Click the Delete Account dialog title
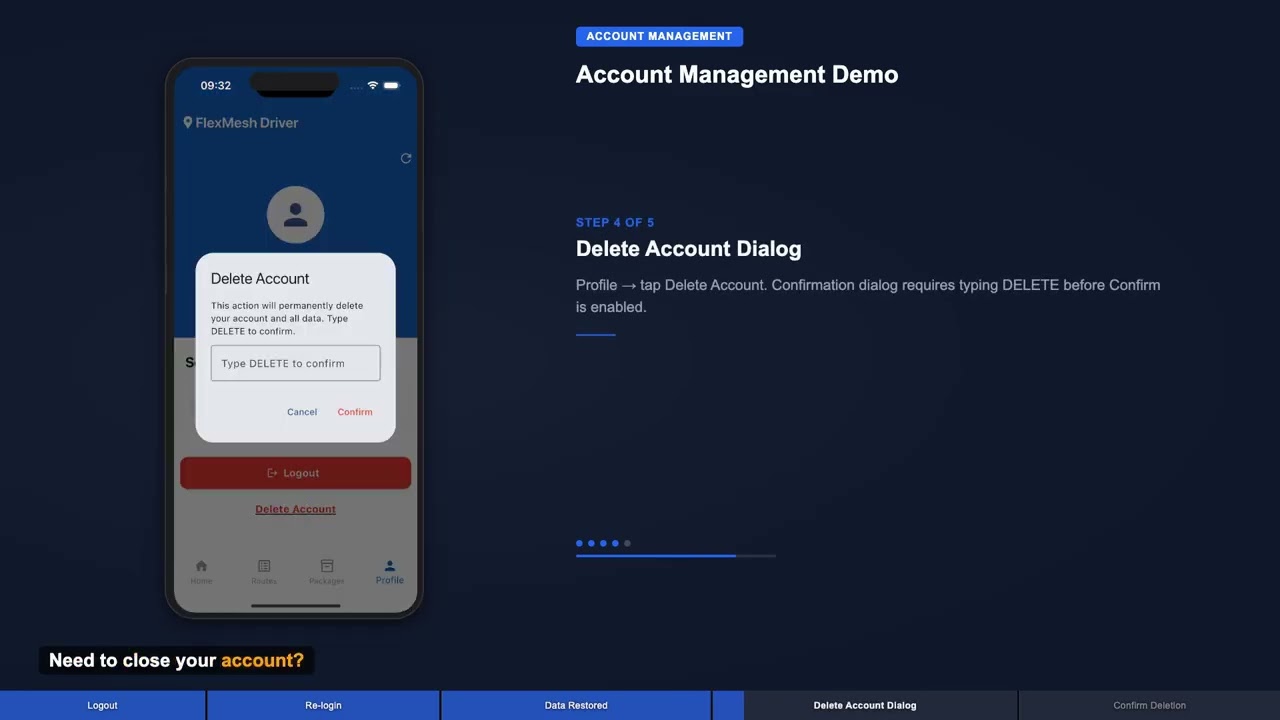The image size is (1280, 720). [260, 279]
